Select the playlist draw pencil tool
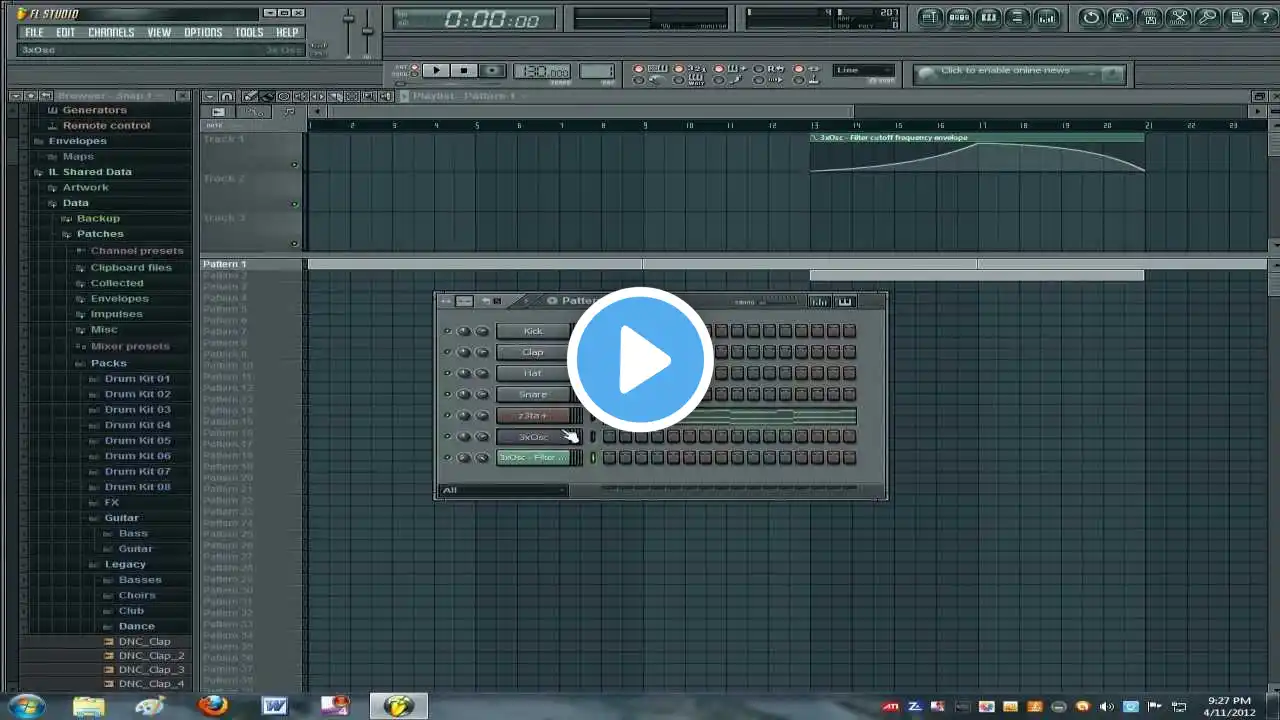Viewport: 1280px width, 720px height. point(249,96)
